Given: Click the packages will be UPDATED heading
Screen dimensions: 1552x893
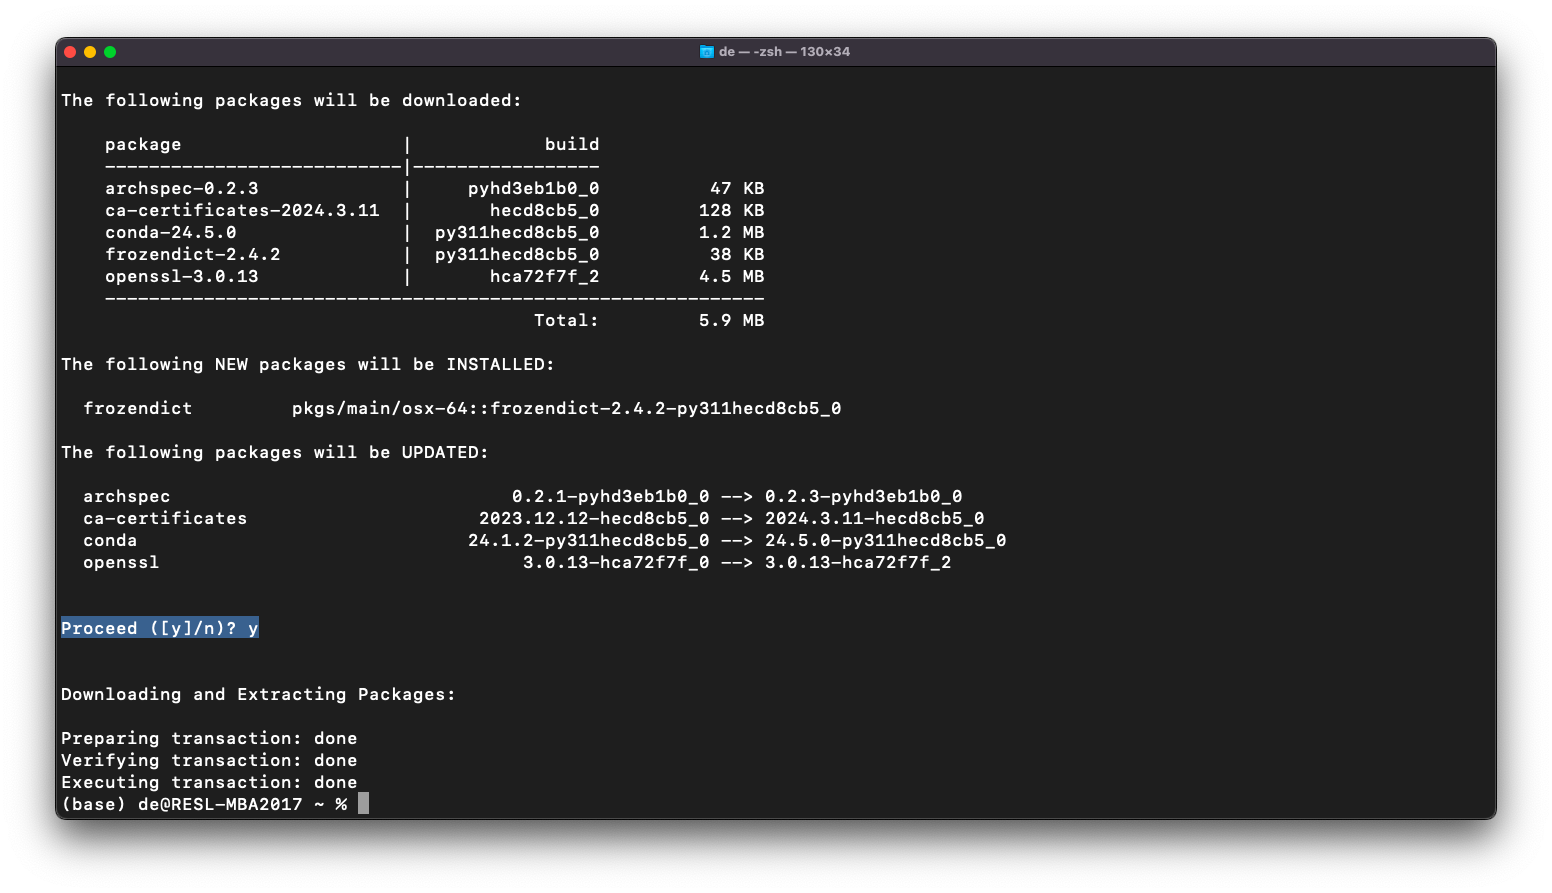Looking at the screenshot, I should [274, 452].
